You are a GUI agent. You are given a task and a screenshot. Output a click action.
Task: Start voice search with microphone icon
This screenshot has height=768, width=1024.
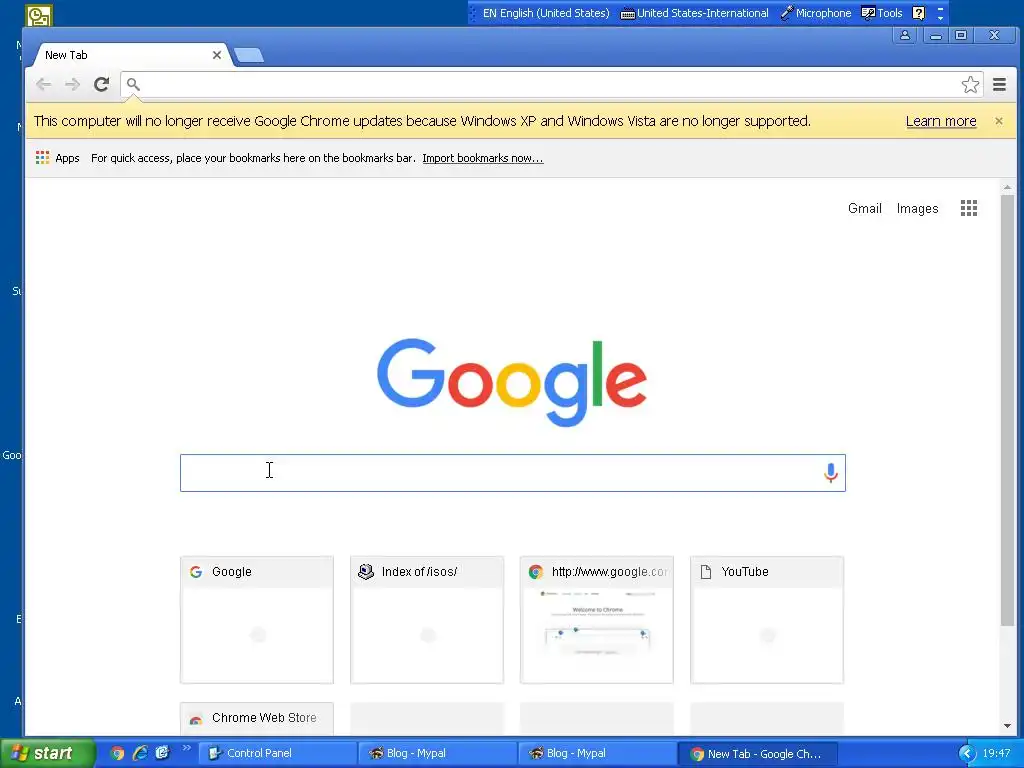click(x=830, y=472)
